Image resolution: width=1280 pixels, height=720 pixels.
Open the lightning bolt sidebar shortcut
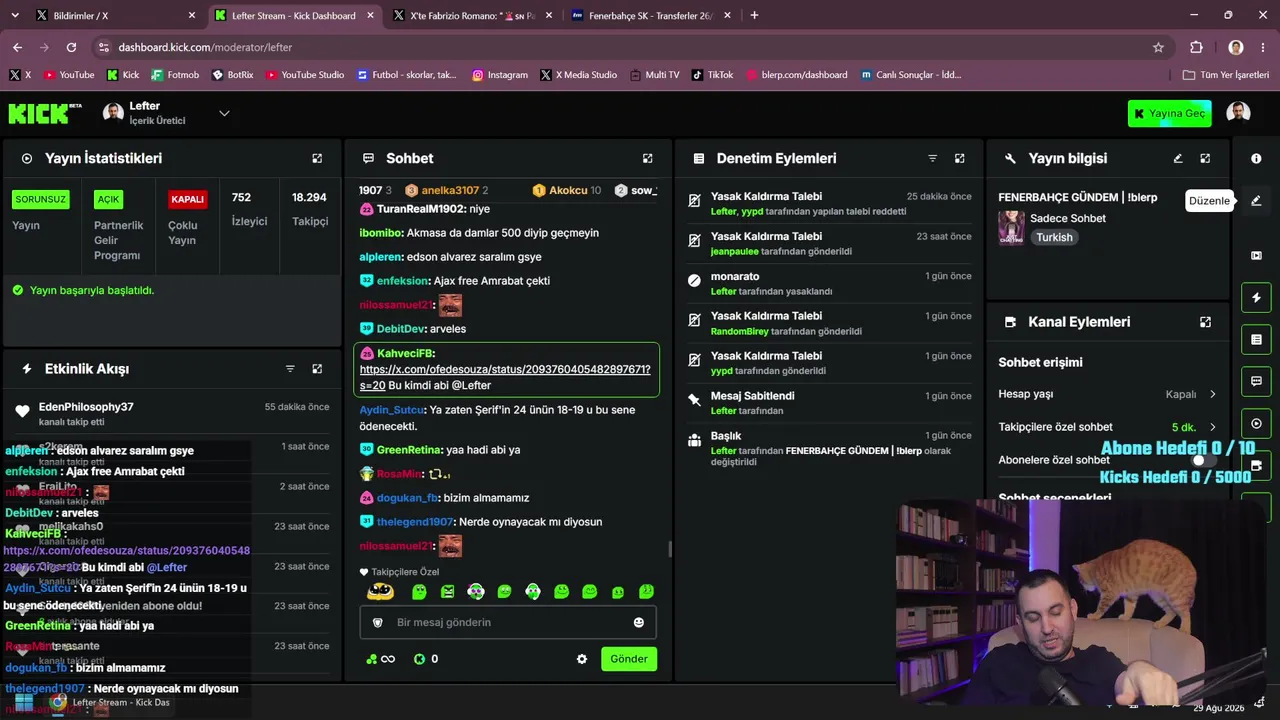(x=1256, y=298)
